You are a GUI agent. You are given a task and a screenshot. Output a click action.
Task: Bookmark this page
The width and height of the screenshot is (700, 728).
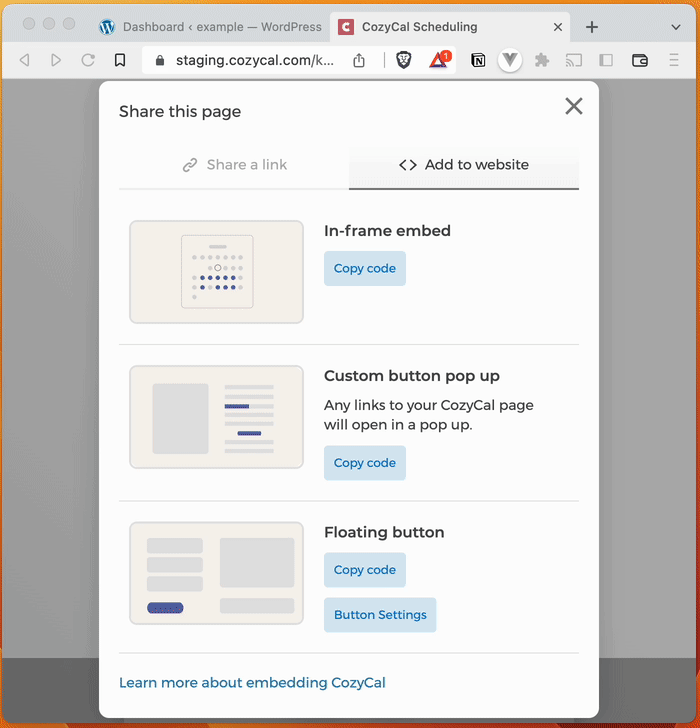[120, 60]
